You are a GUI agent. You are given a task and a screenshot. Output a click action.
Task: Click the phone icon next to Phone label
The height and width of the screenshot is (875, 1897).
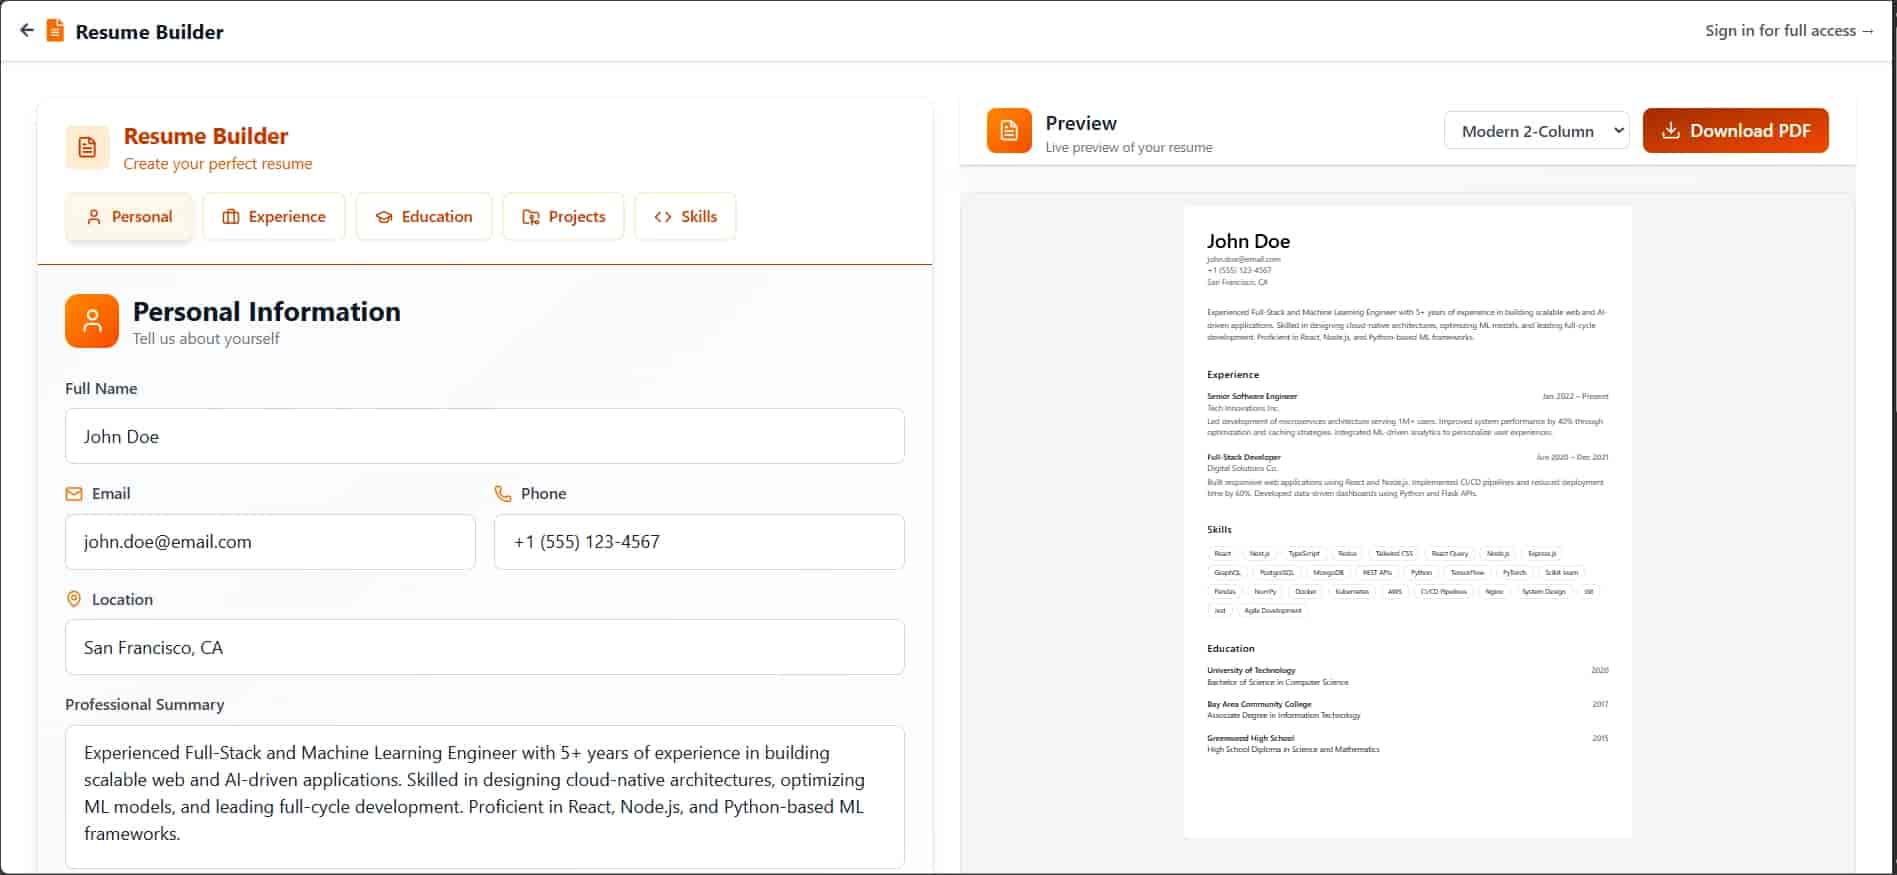click(x=503, y=494)
